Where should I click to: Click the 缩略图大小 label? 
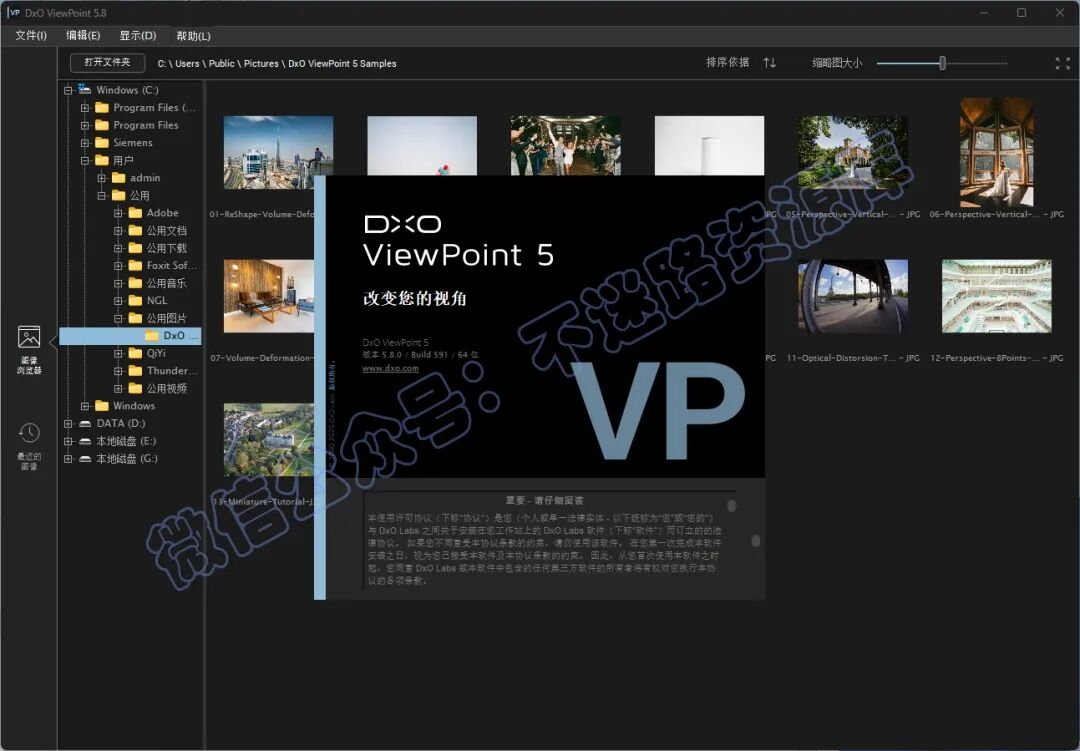[x=836, y=63]
